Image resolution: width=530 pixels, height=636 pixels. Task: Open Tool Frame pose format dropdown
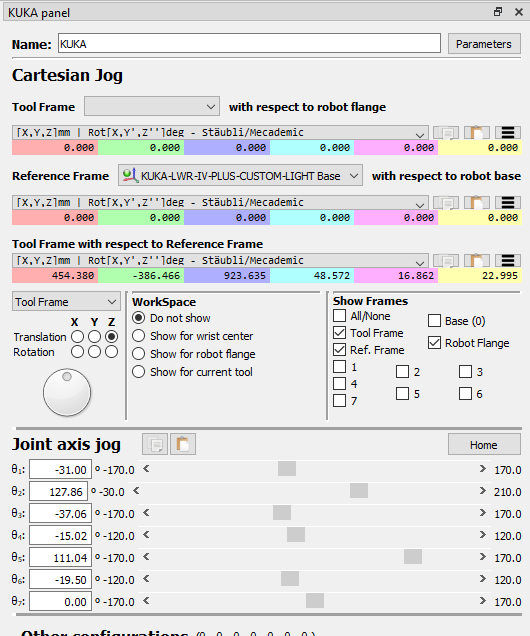tap(220, 132)
